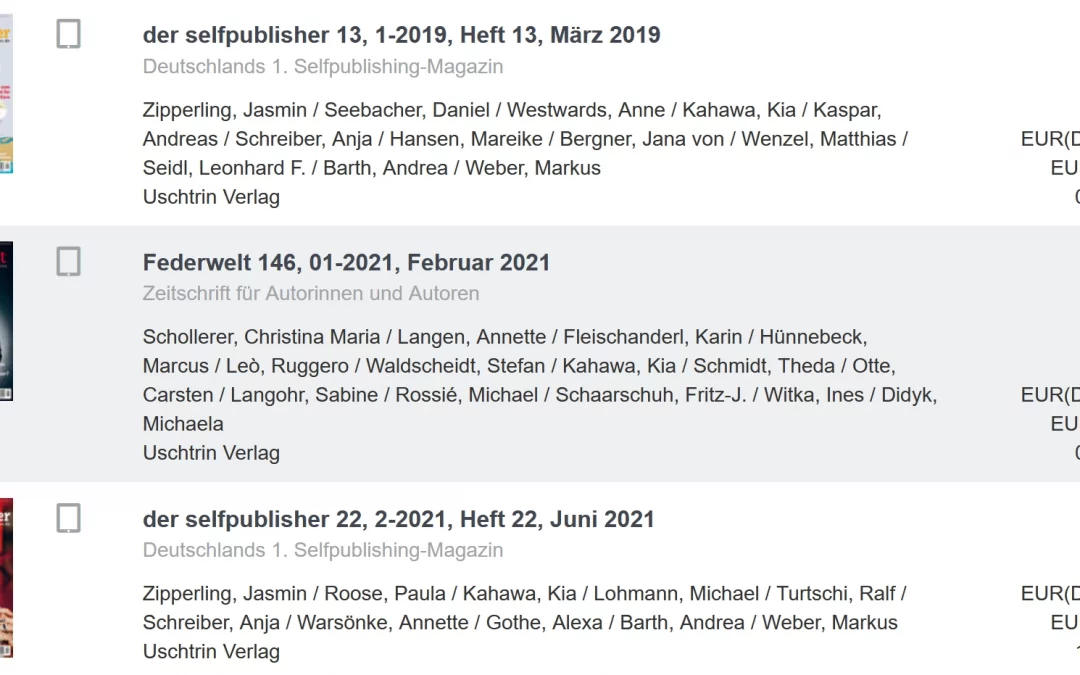The height and width of the screenshot is (675, 1080).
Task: Click Uschtrin Verlag under der selfpublisher 13
Action: pyautogui.click(x=211, y=197)
